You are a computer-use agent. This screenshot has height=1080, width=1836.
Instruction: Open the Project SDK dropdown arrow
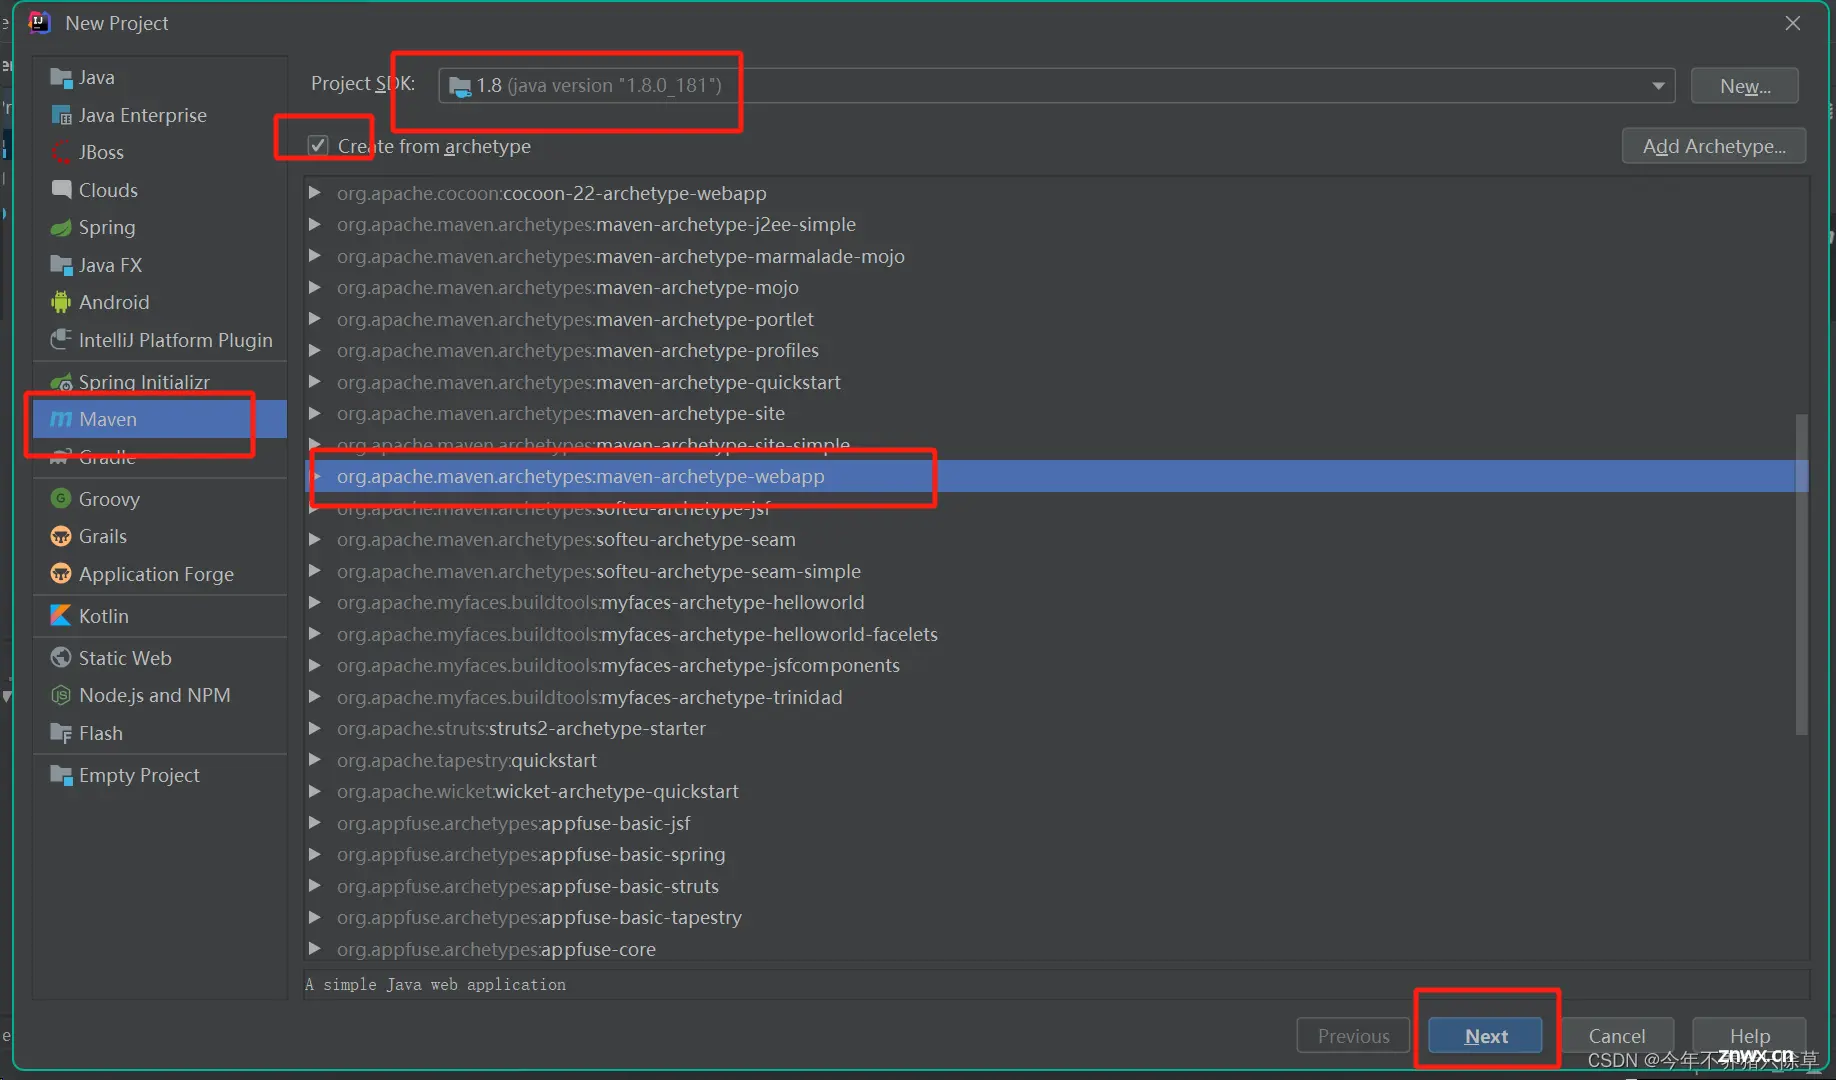pos(1658,86)
